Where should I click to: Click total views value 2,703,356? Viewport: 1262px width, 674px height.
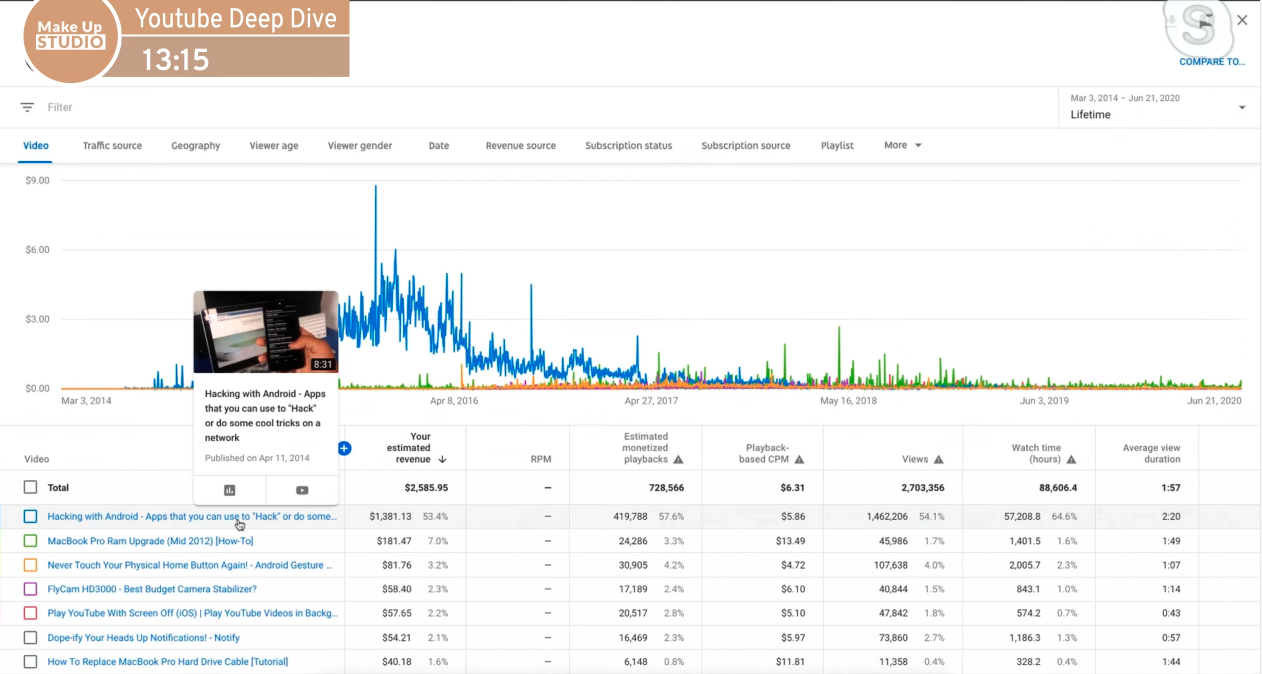point(922,488)
